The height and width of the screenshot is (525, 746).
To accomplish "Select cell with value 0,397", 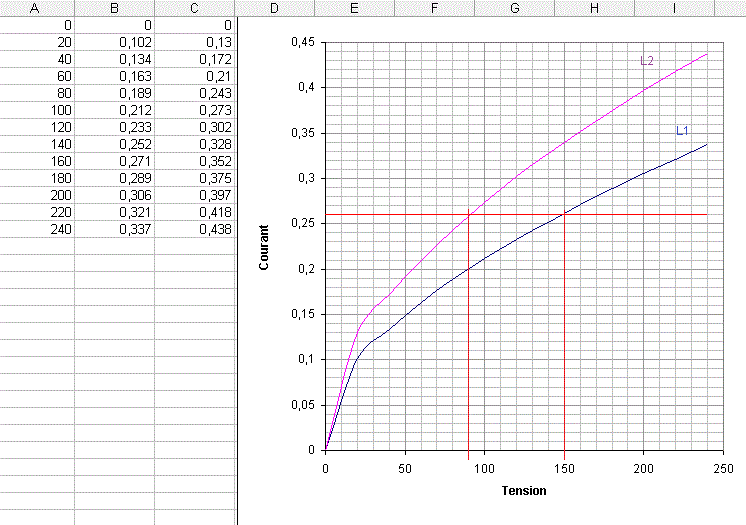I will point(195,195).
